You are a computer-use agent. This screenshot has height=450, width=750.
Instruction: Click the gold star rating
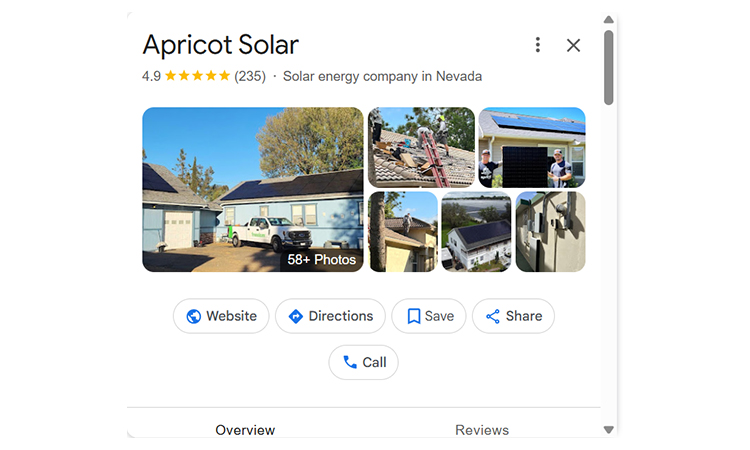click(197, 76)
